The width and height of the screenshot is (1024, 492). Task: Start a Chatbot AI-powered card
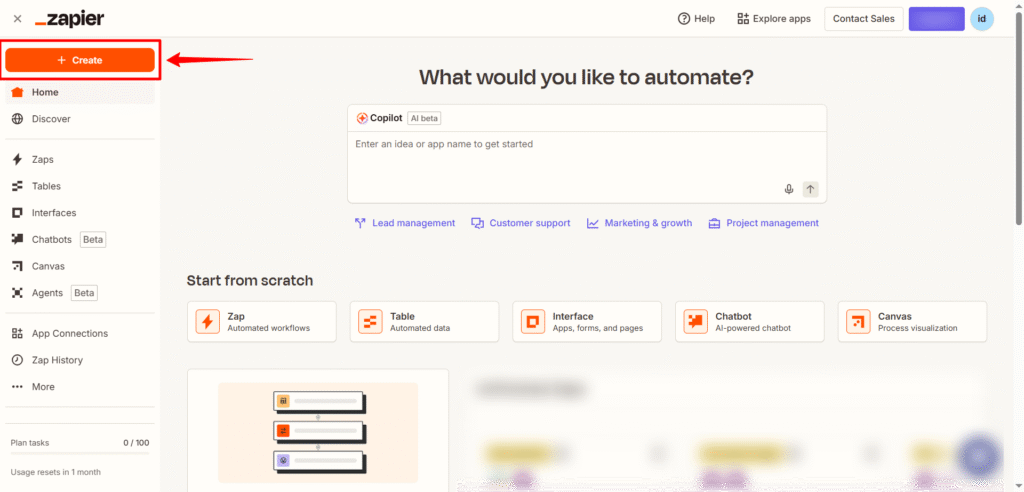pos(750,321)
